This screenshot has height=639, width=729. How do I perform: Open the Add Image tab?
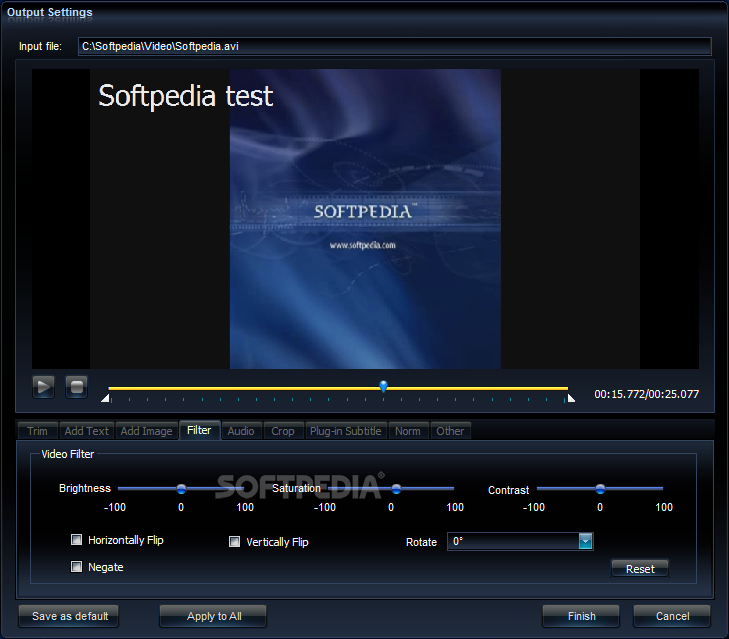(x=146, y=431)
